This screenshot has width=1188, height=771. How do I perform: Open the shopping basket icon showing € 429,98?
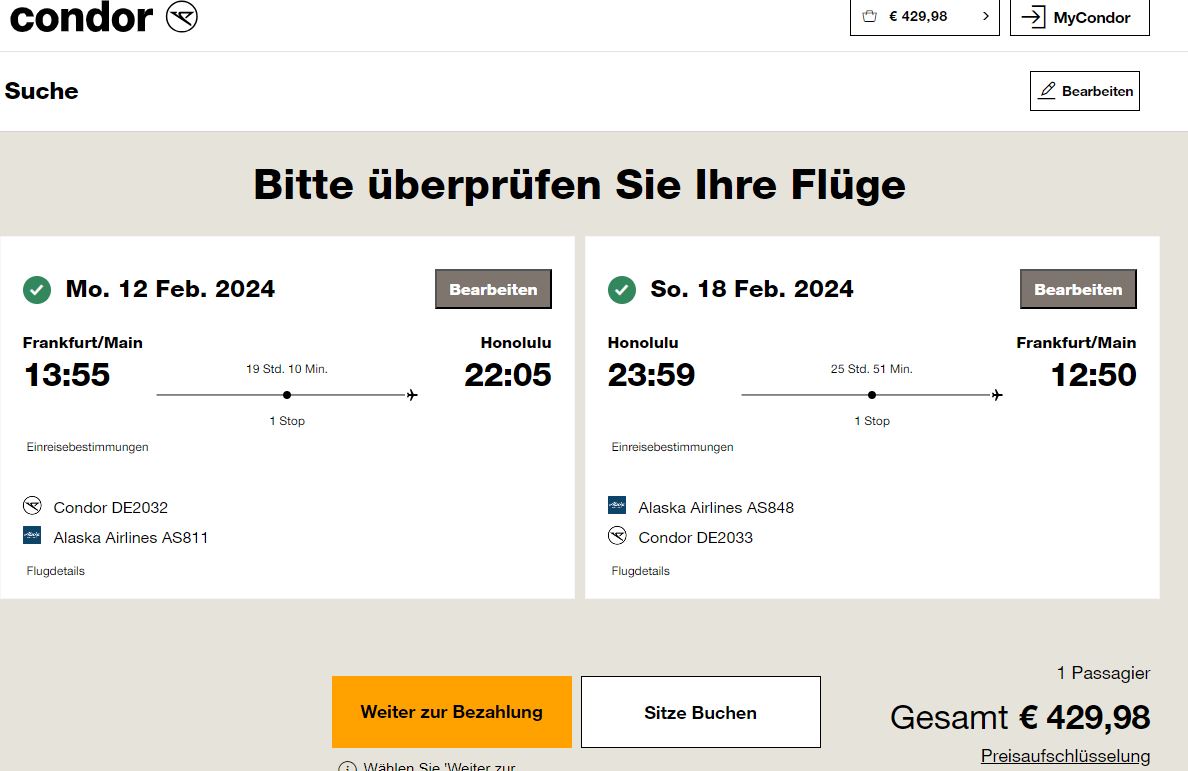[x=870, y=16]
